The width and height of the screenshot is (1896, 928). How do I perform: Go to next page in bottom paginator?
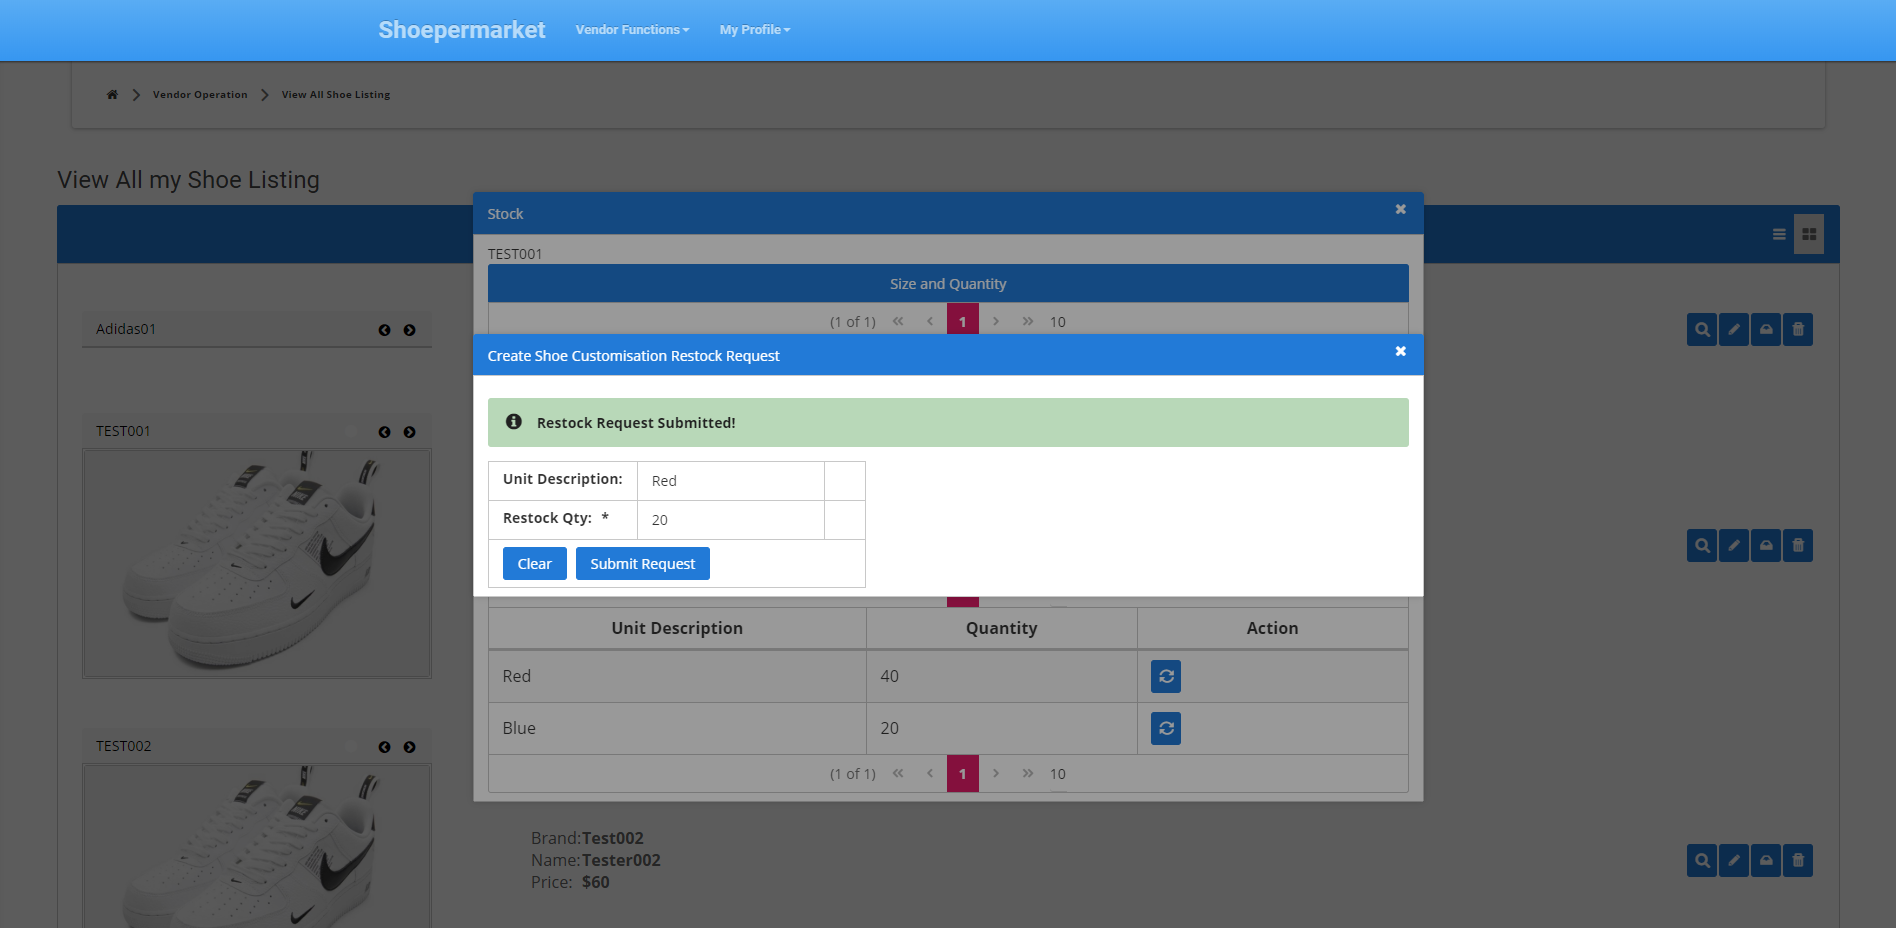coord(996,773)
